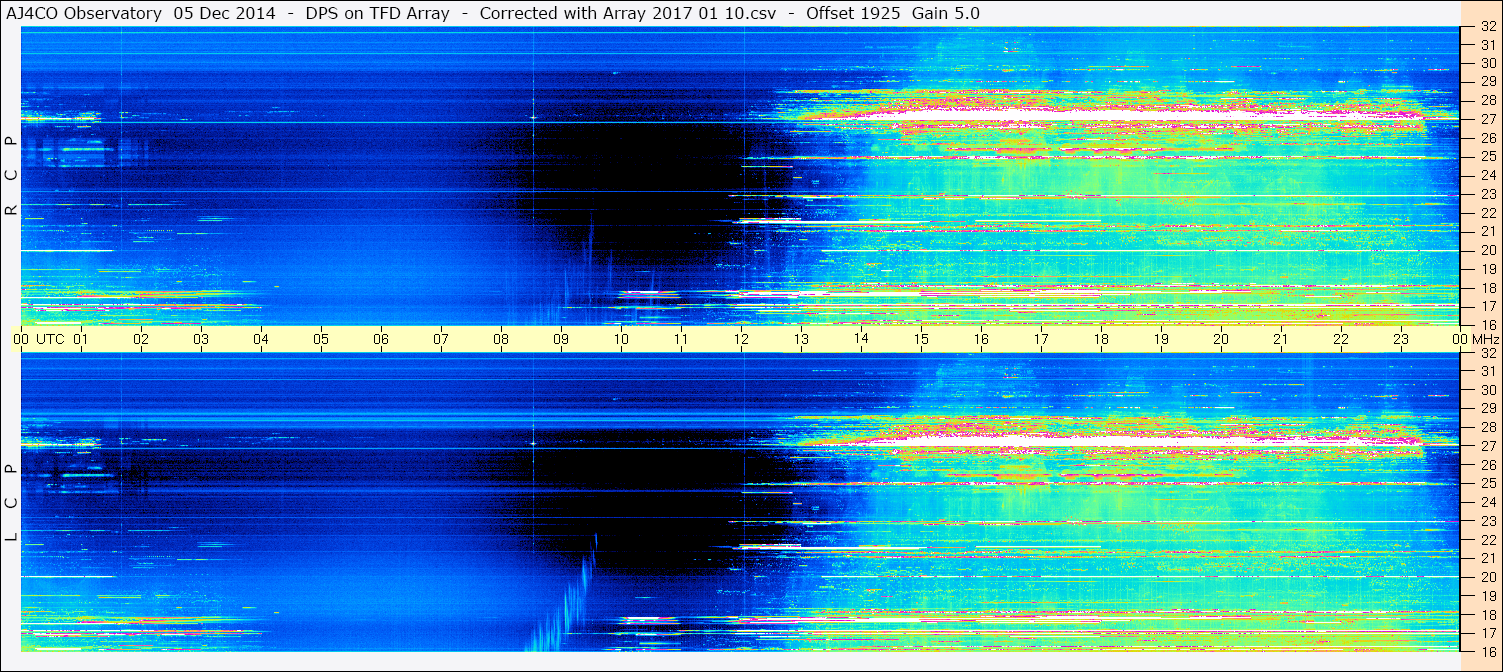Select hour marker 05 on the time axis
The width and height of the screenshot is (1503, 672).
pos(321,339)
